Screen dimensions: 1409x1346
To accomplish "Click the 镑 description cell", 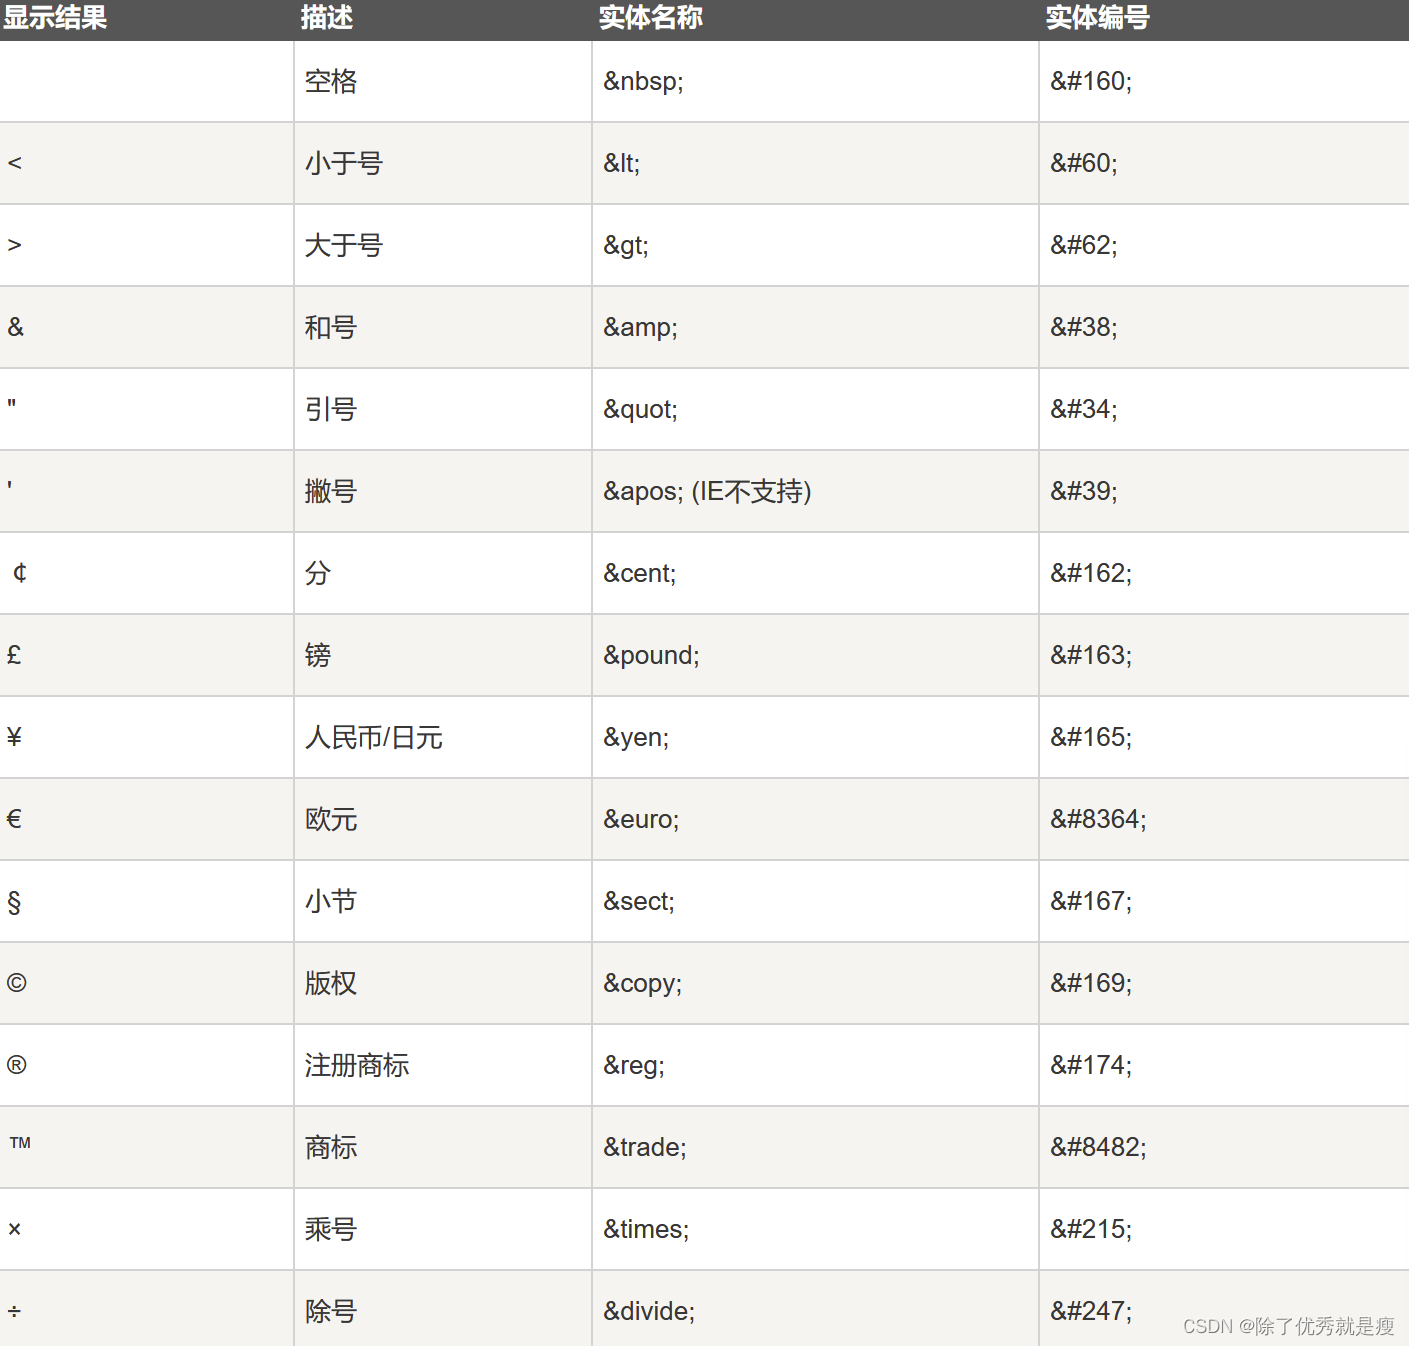I will coord(318,655).
